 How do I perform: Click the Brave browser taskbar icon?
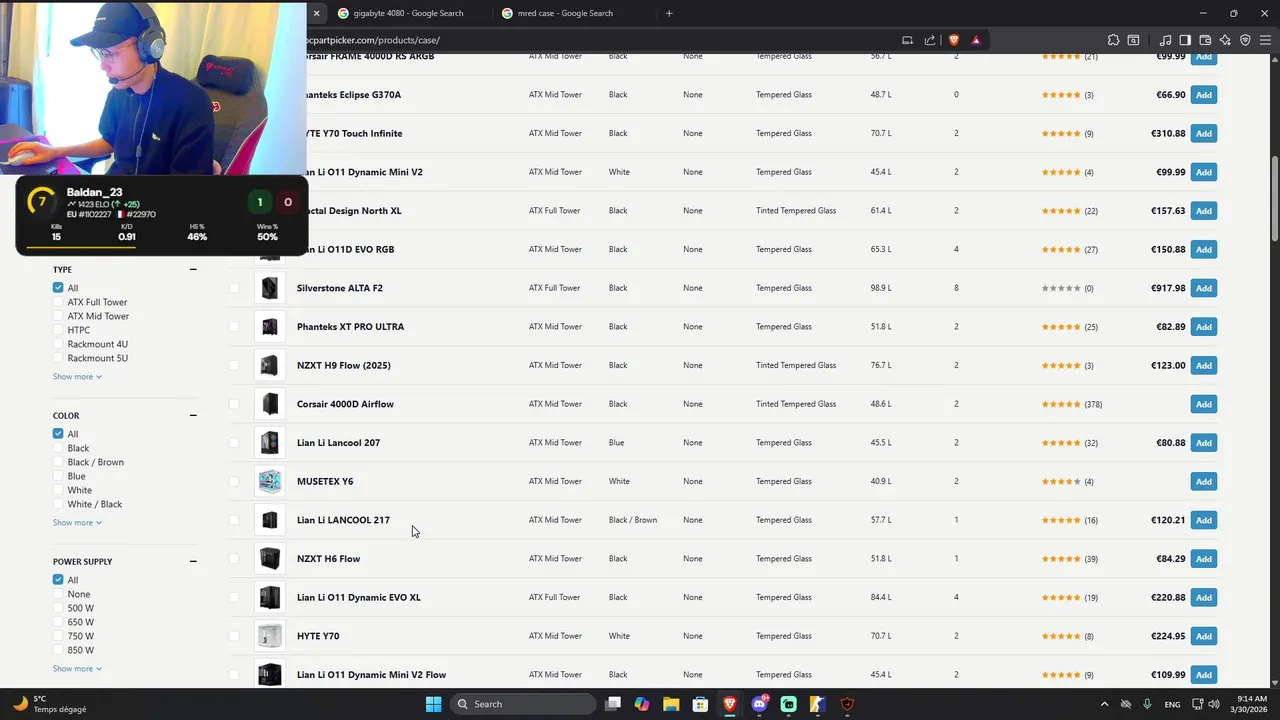730,704
